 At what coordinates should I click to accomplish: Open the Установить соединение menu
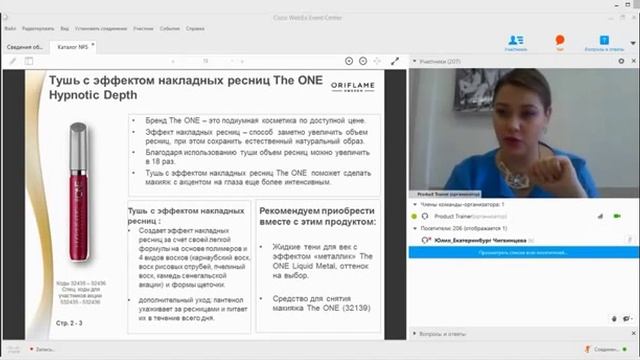coord(101,29)
